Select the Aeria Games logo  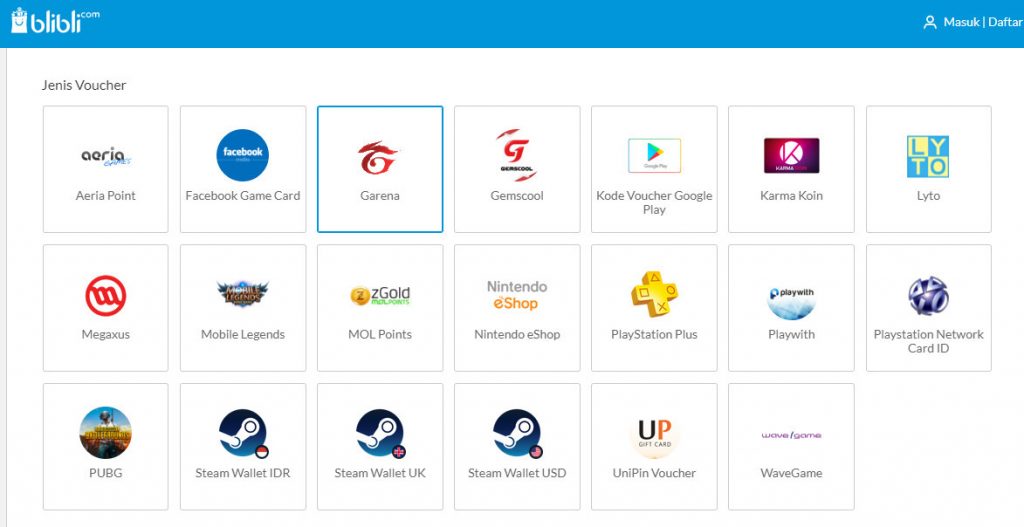pyautogui.click(x=106, y=156)
